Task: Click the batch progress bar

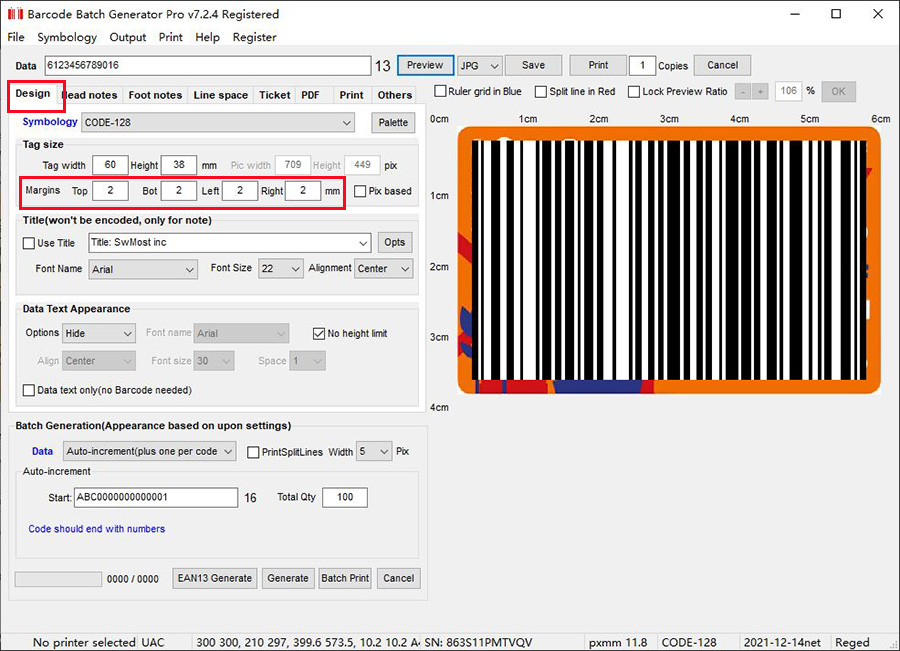Action: pyautogui.click(x=58, y=579)
